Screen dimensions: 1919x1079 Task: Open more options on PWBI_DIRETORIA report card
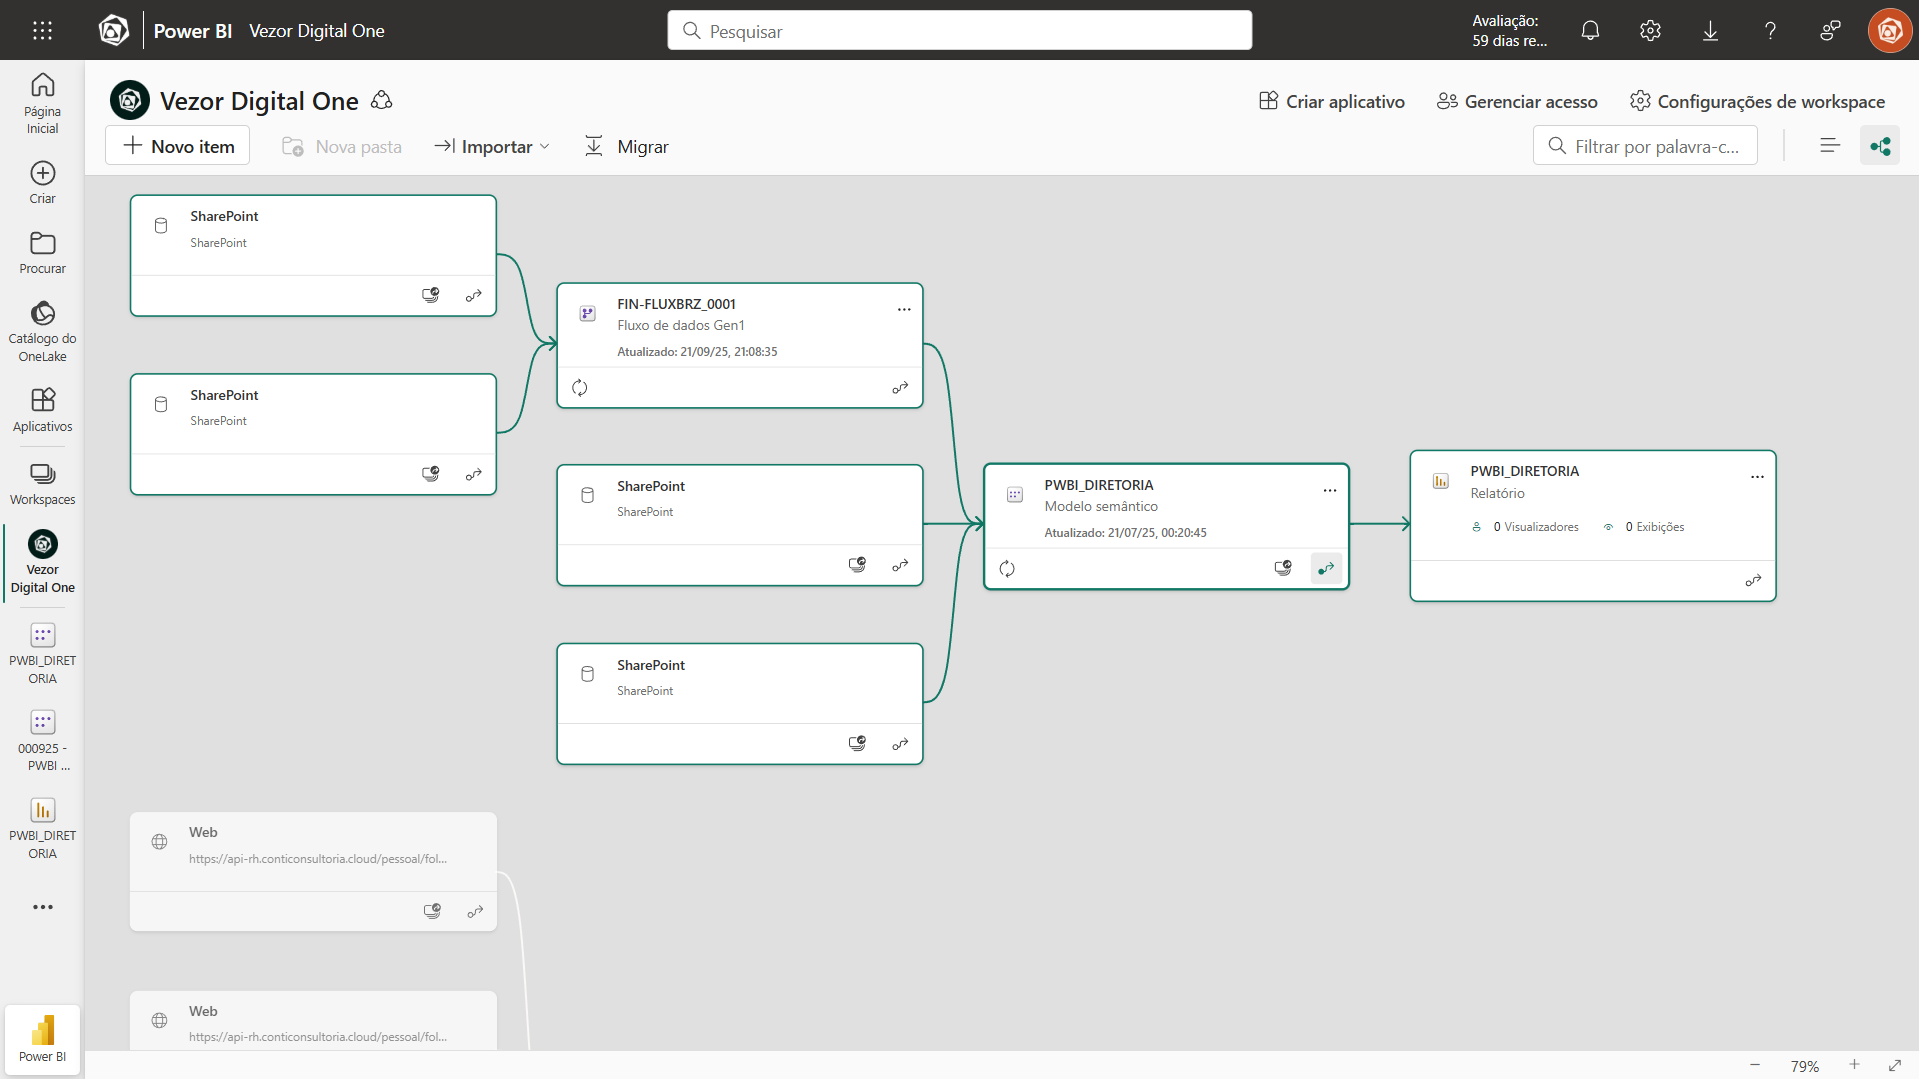pyautogui.click(x=1757, y=477)
